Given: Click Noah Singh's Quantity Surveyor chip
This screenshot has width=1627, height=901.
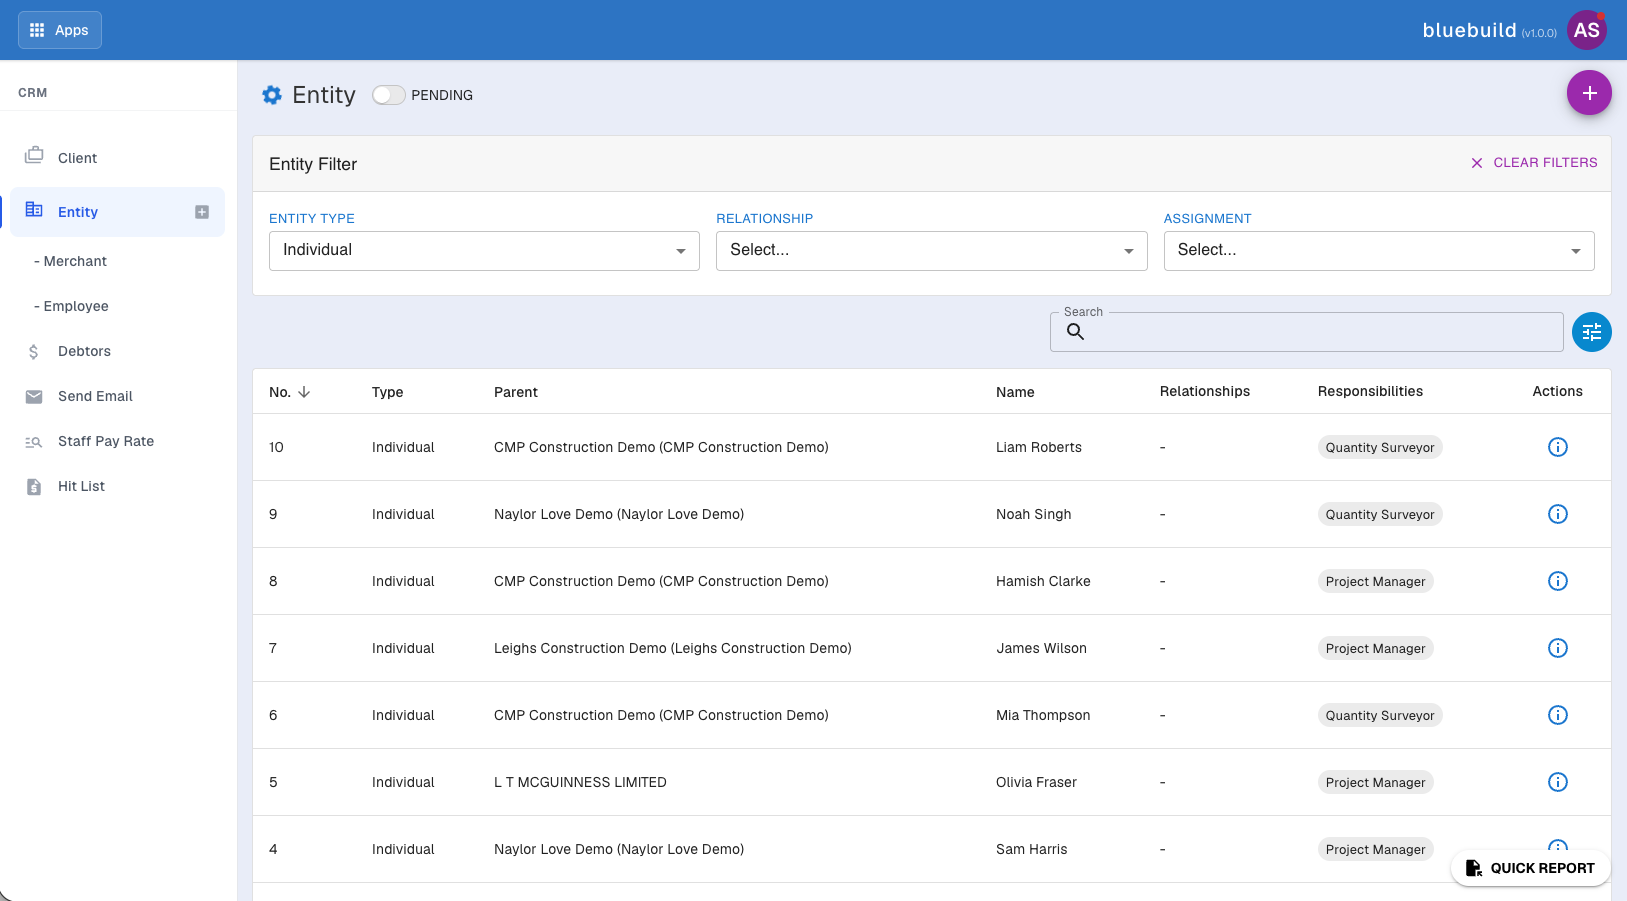Looking at the screenshot, I should pos(1380,514).
